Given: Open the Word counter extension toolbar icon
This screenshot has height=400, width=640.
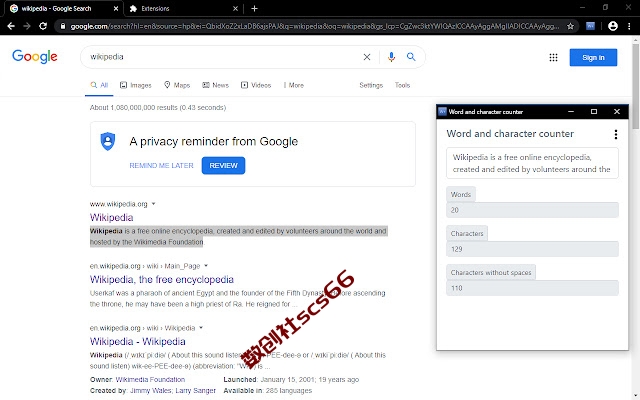Looking at the screenshot, I should (590, 26).
